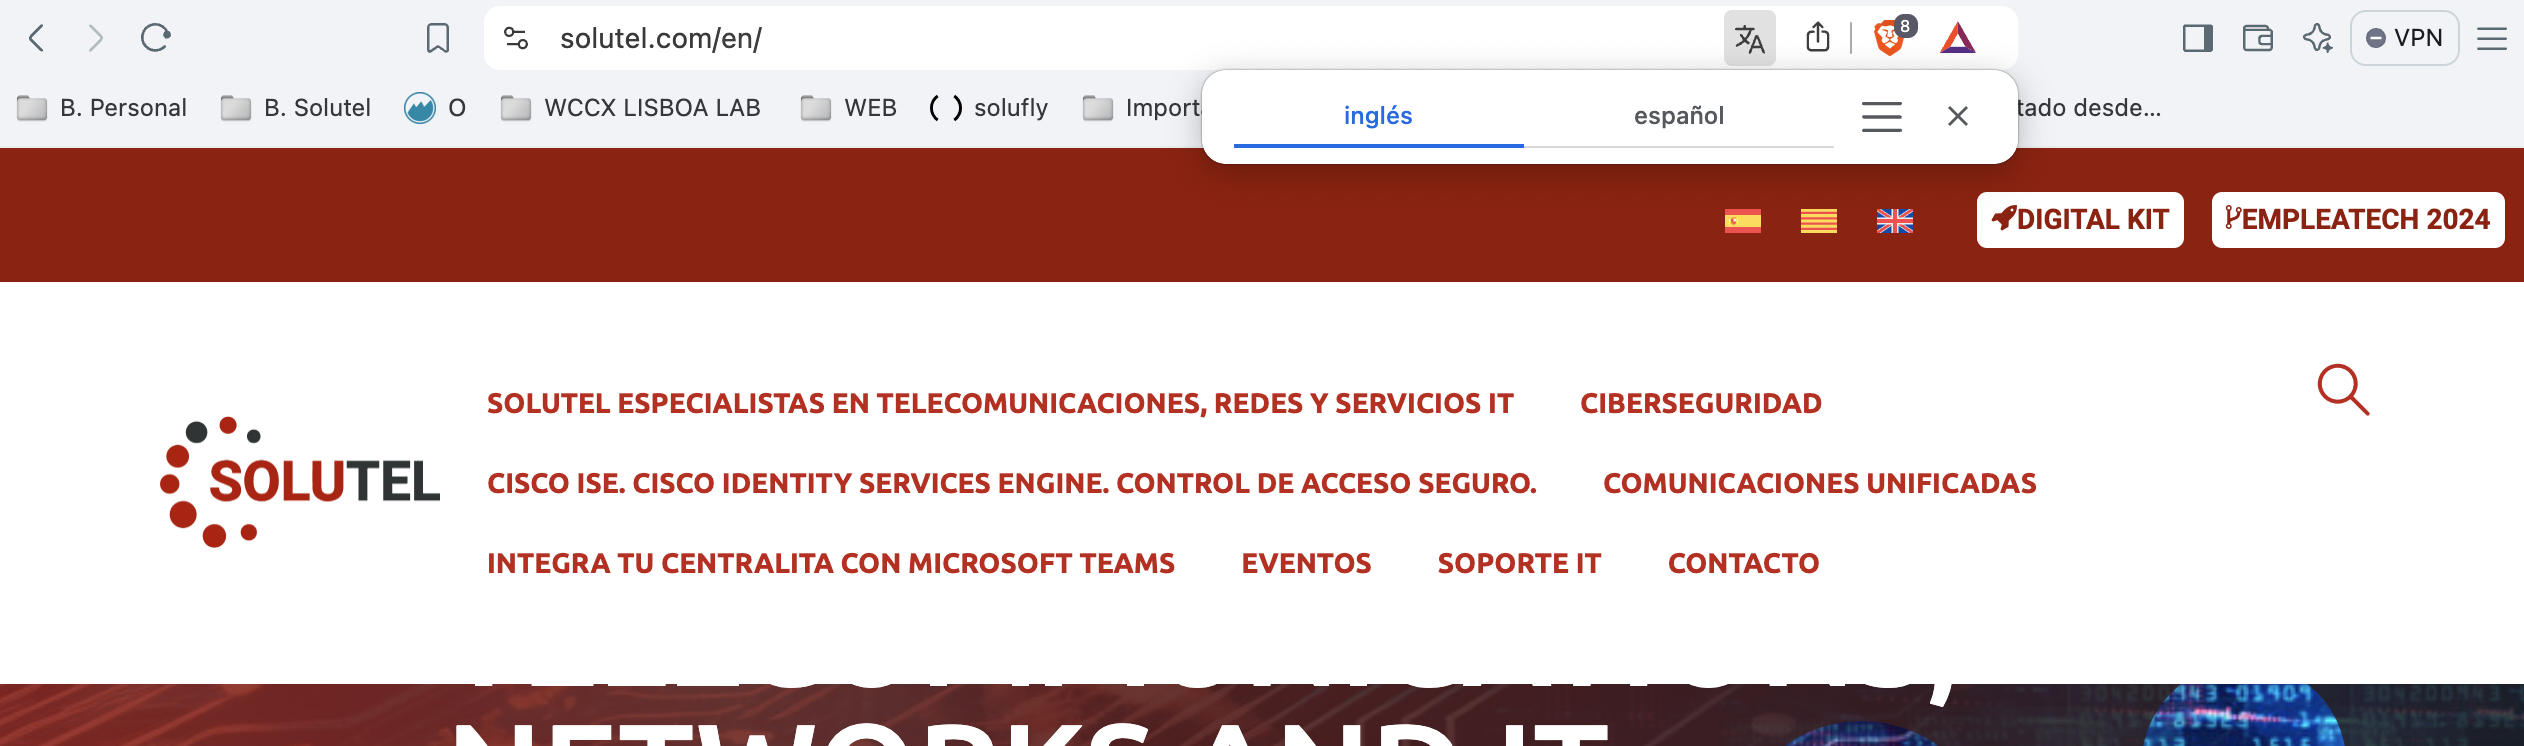
Task: Open the SOPORTE IT menu item
Action: point(1519,564)
